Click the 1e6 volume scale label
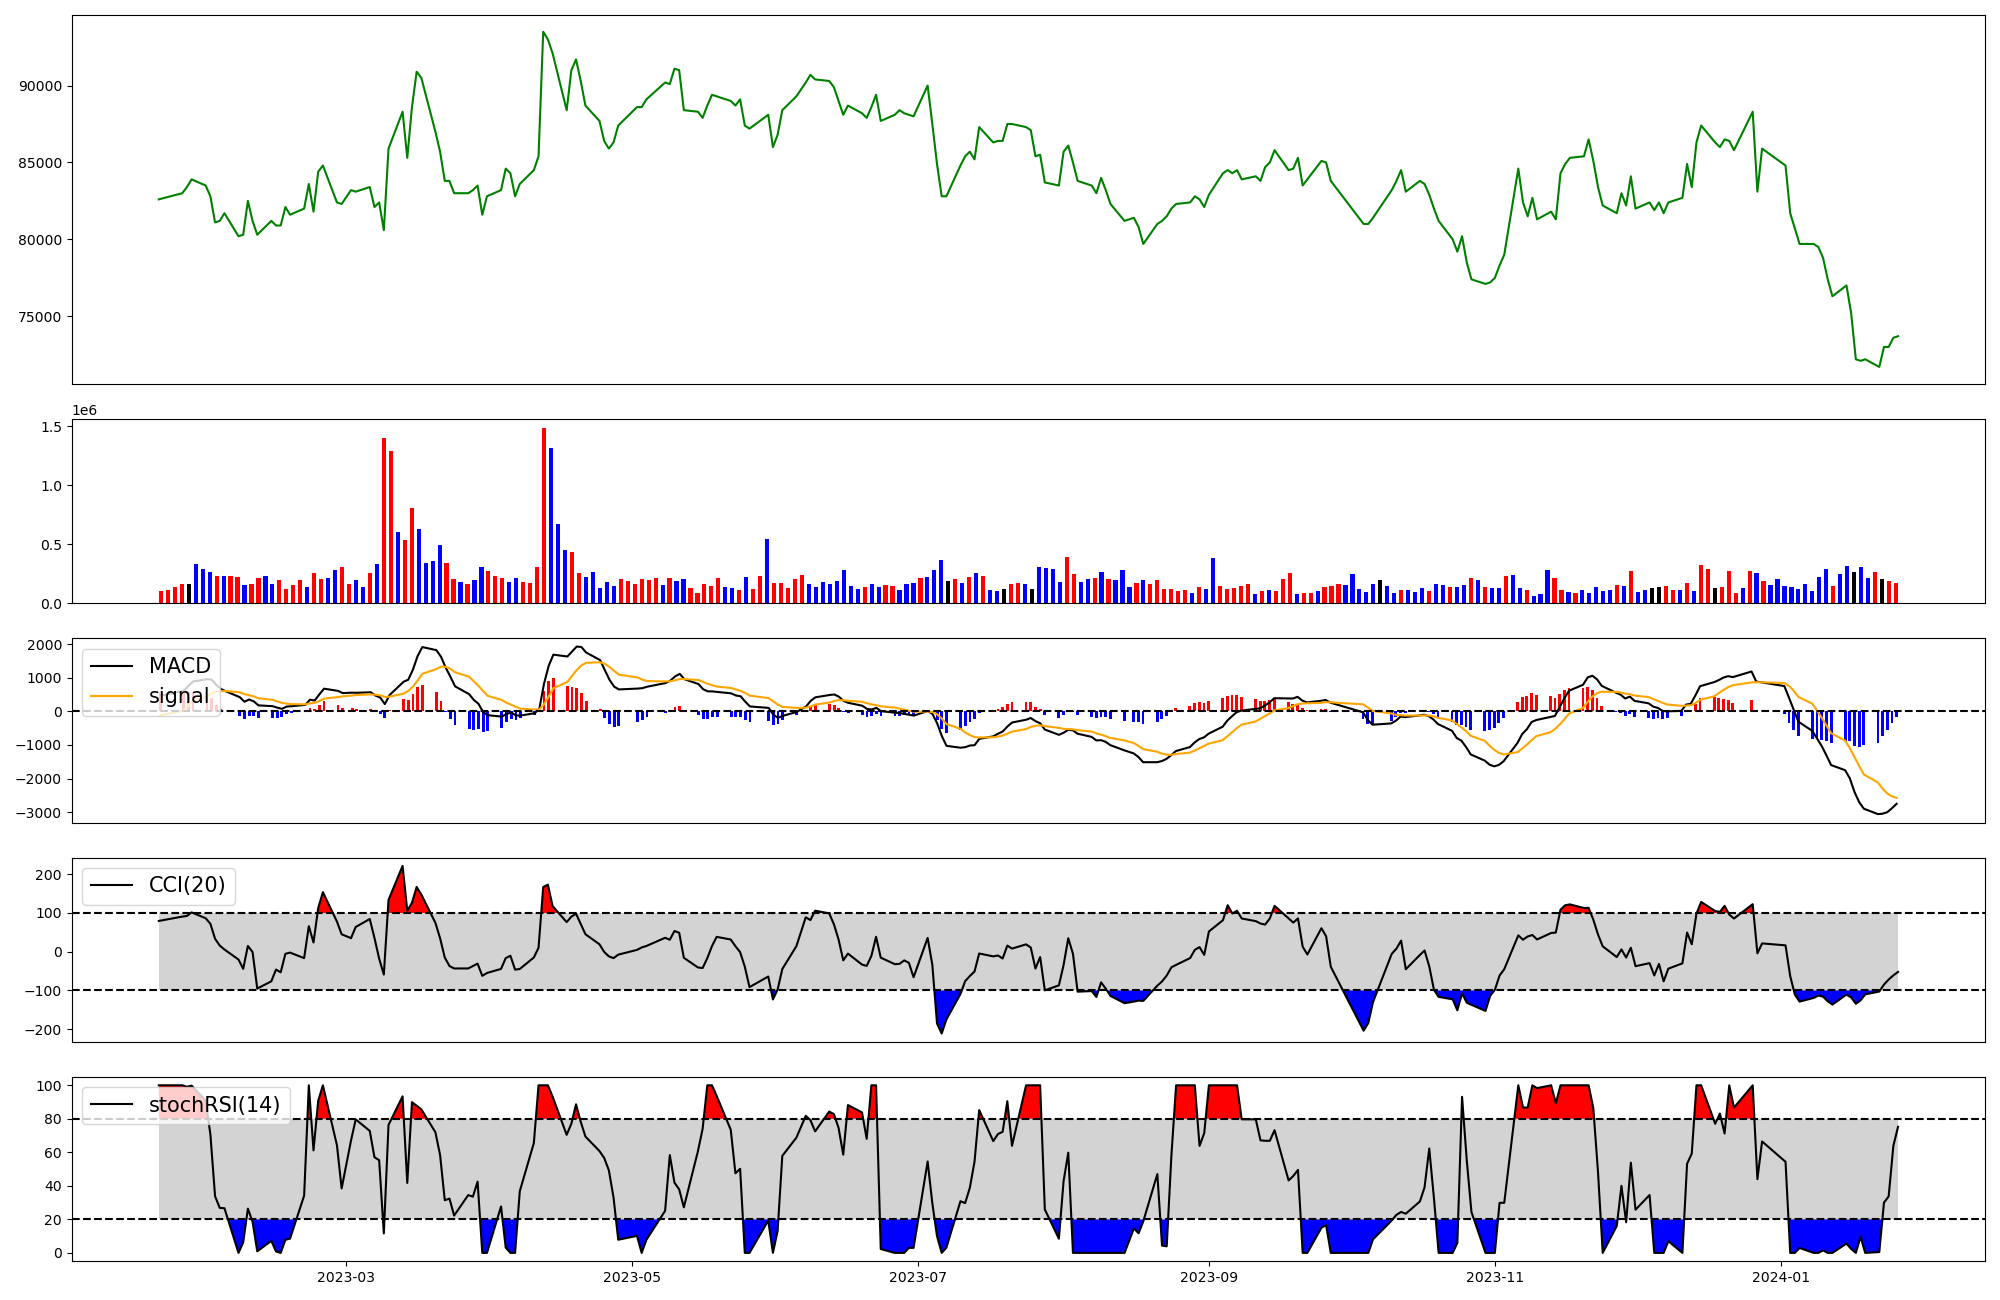 (84, 411)
